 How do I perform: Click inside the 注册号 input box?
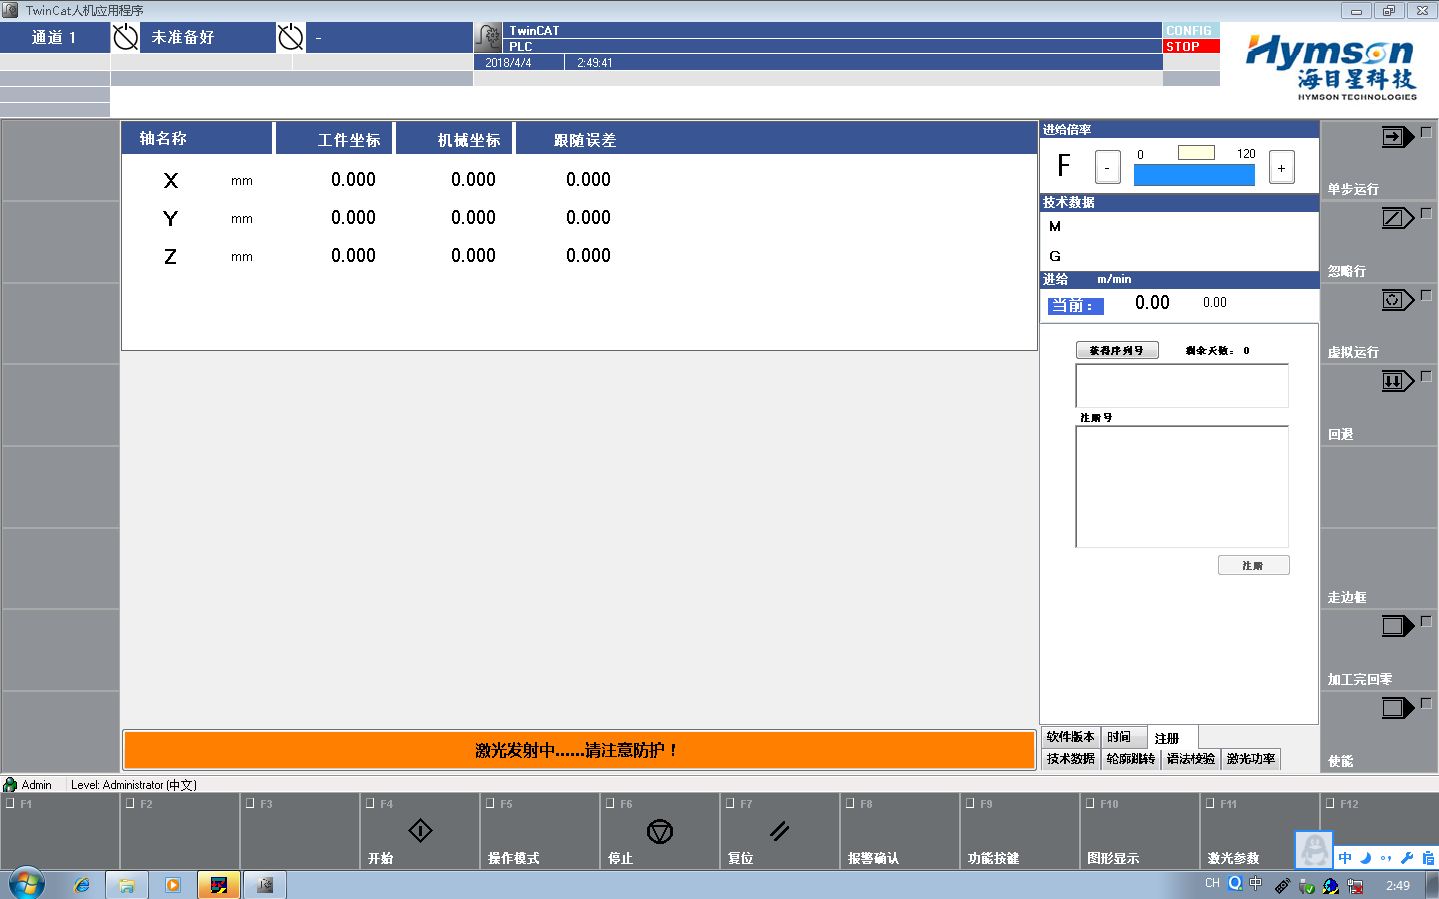[x=1181, y=485]
